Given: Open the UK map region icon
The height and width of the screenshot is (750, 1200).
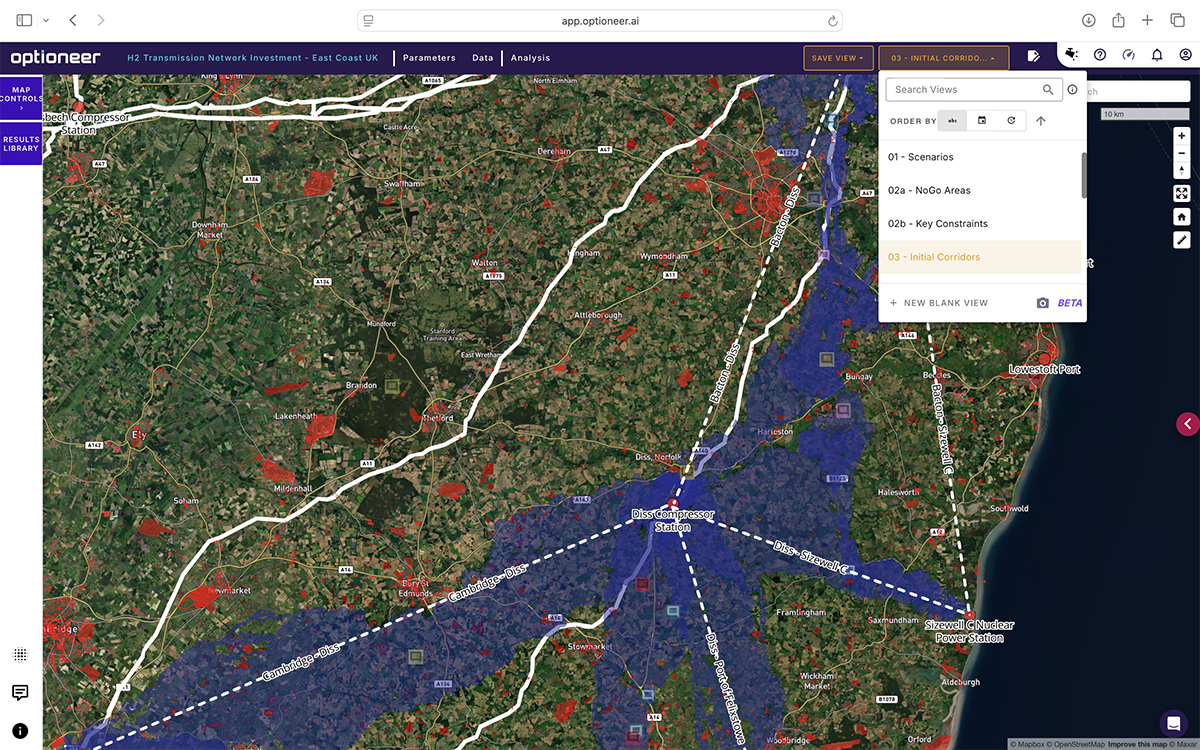Looking at the screenshot, I should [1072, 55].
